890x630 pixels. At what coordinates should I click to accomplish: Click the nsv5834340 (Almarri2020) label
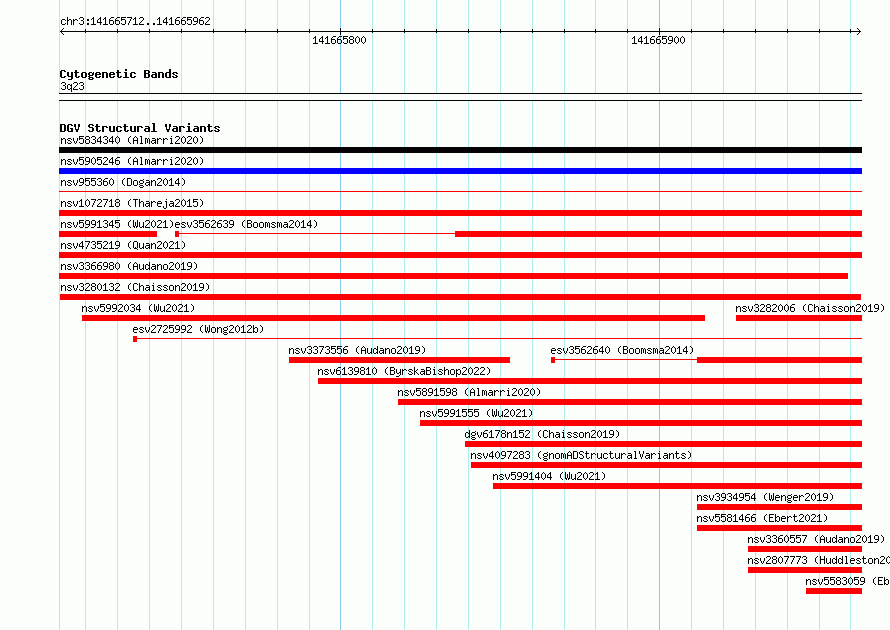(x=132, y=140)
